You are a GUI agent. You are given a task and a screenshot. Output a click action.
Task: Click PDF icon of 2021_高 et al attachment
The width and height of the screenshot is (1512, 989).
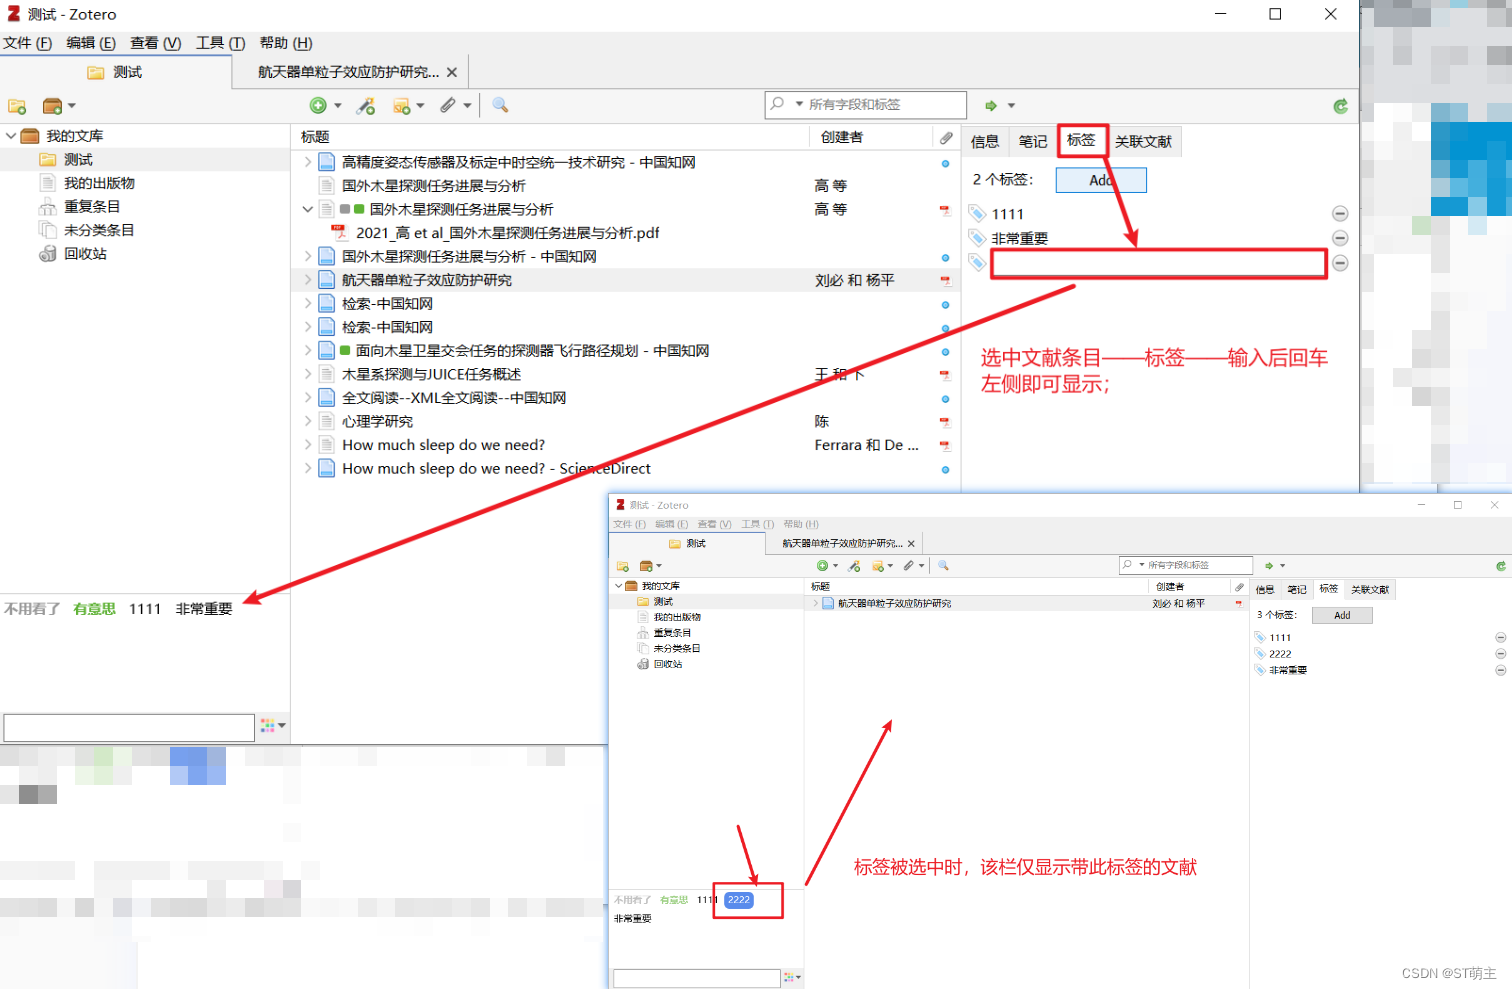pyautogui.click(x=339, y=233)
